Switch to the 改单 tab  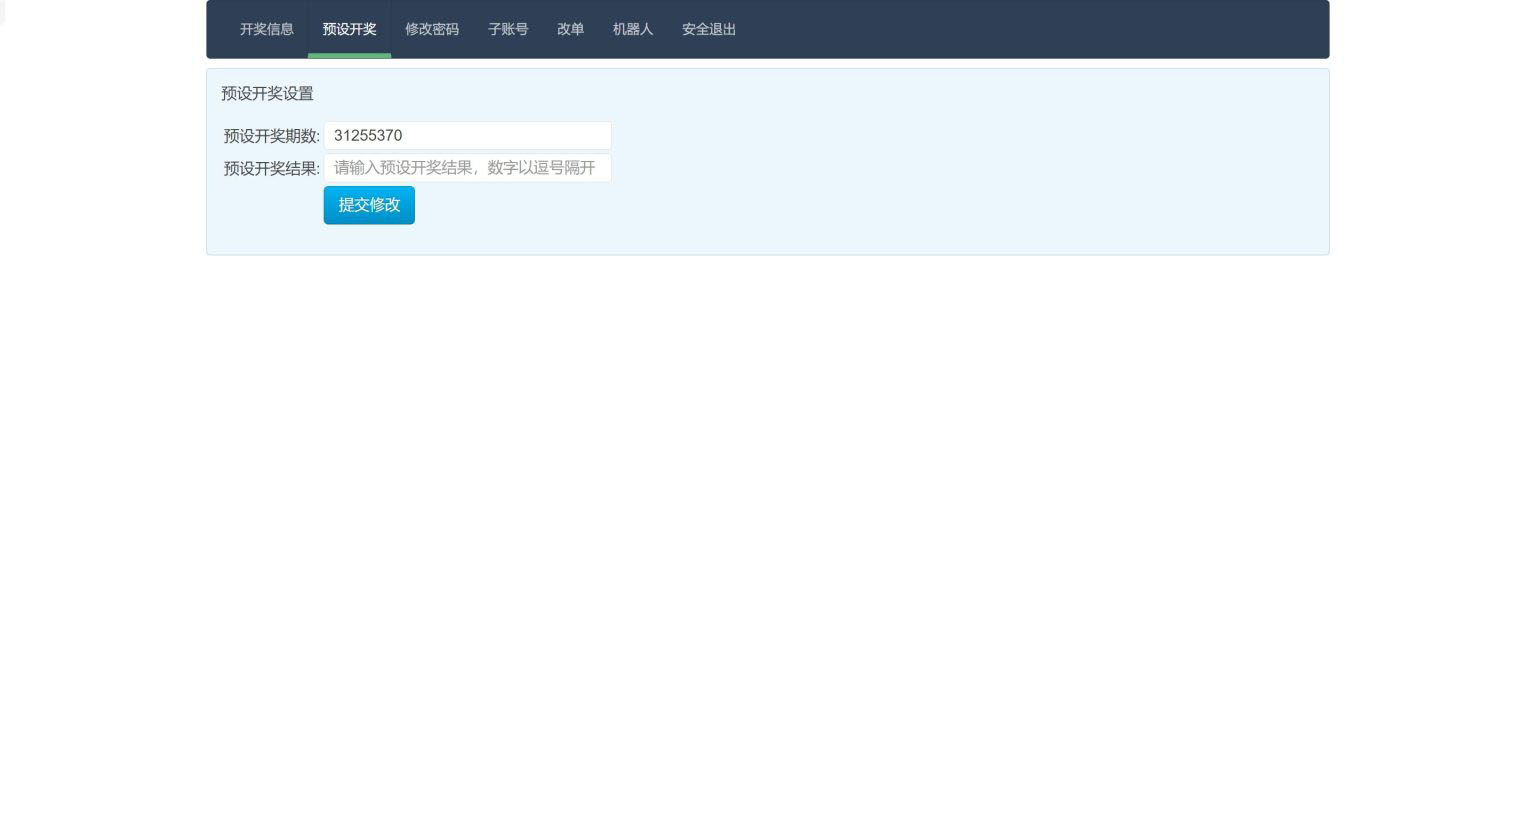point(570,29)
